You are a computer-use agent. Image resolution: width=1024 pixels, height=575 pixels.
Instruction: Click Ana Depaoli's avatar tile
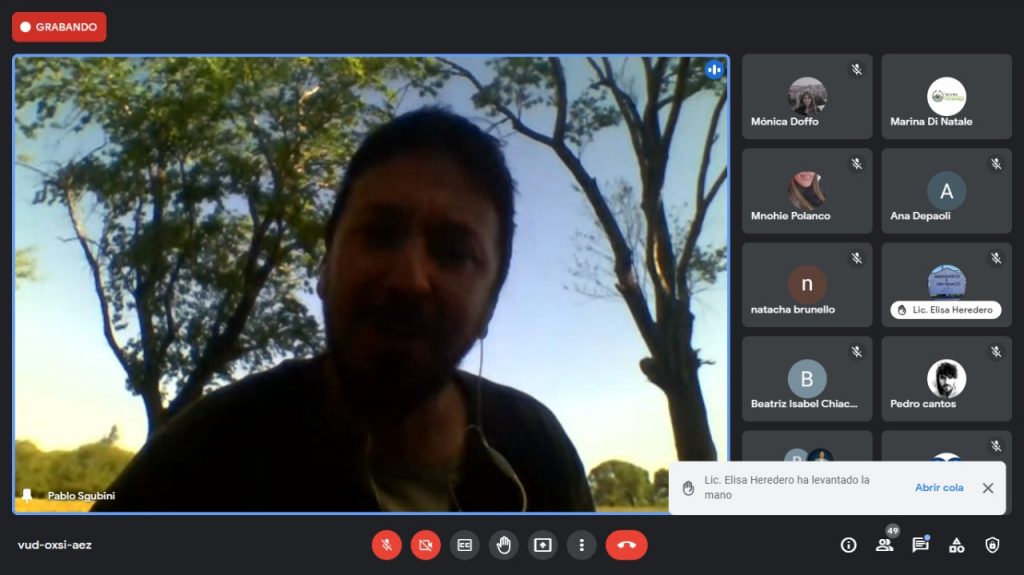[946, 191]
